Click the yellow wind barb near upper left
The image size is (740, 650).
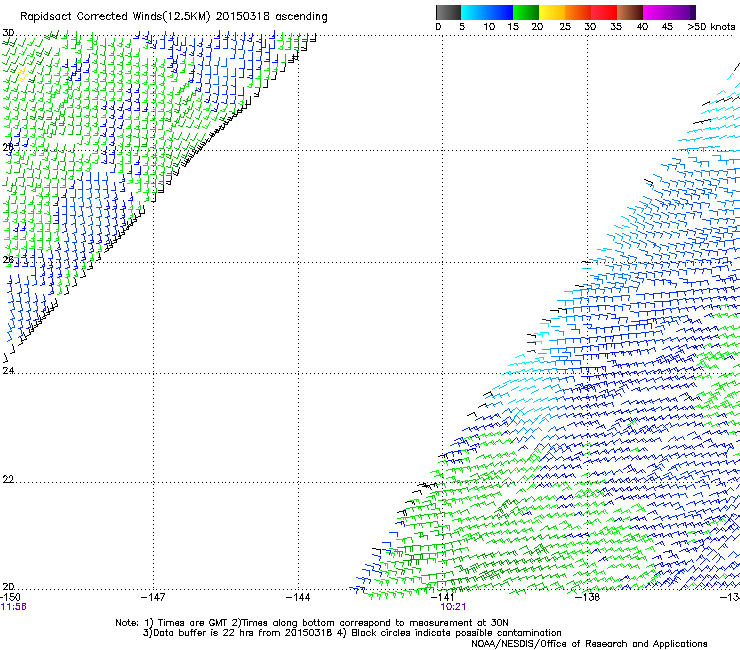(22, 75)
